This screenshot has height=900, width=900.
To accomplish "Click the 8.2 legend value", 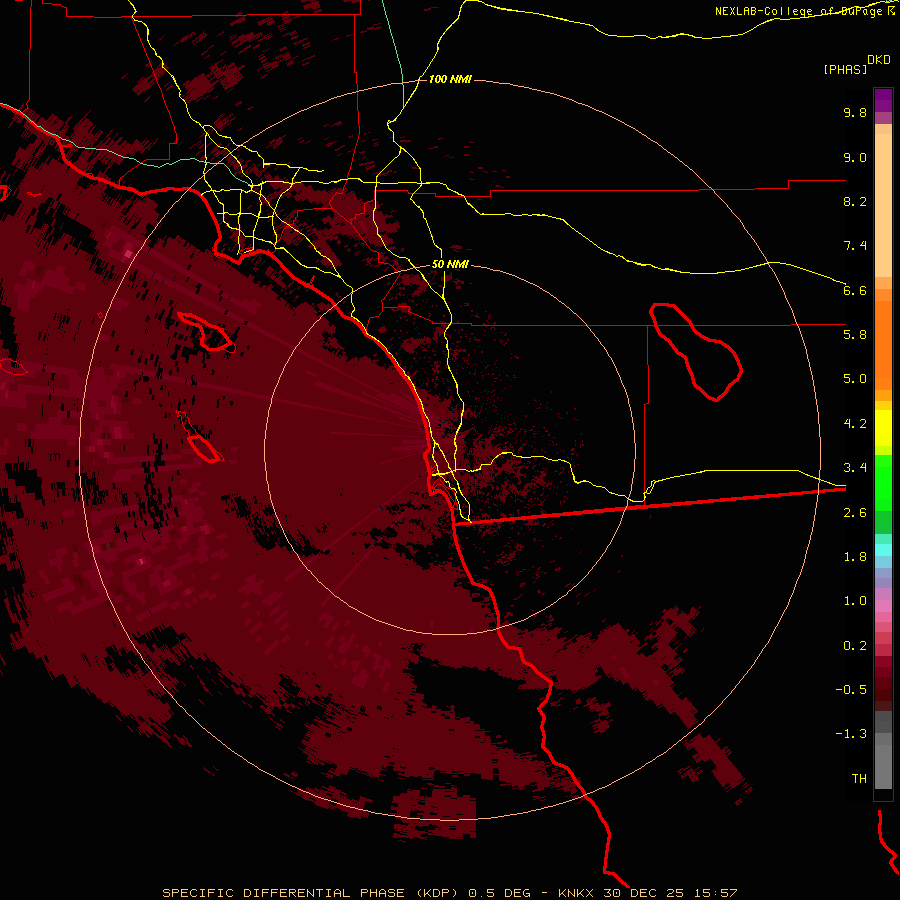I will tap(855, 201).
